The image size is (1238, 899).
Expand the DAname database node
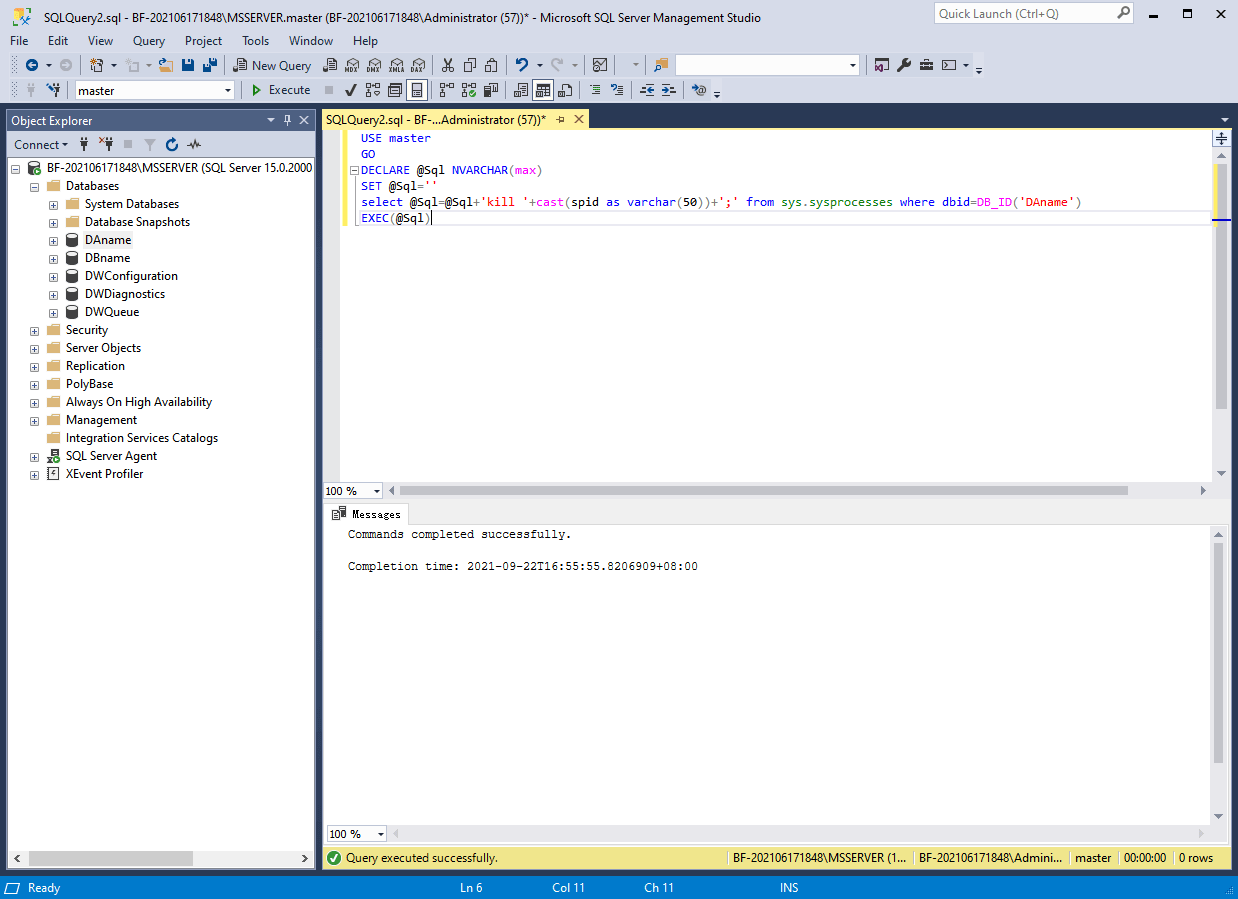coord(53,240)
